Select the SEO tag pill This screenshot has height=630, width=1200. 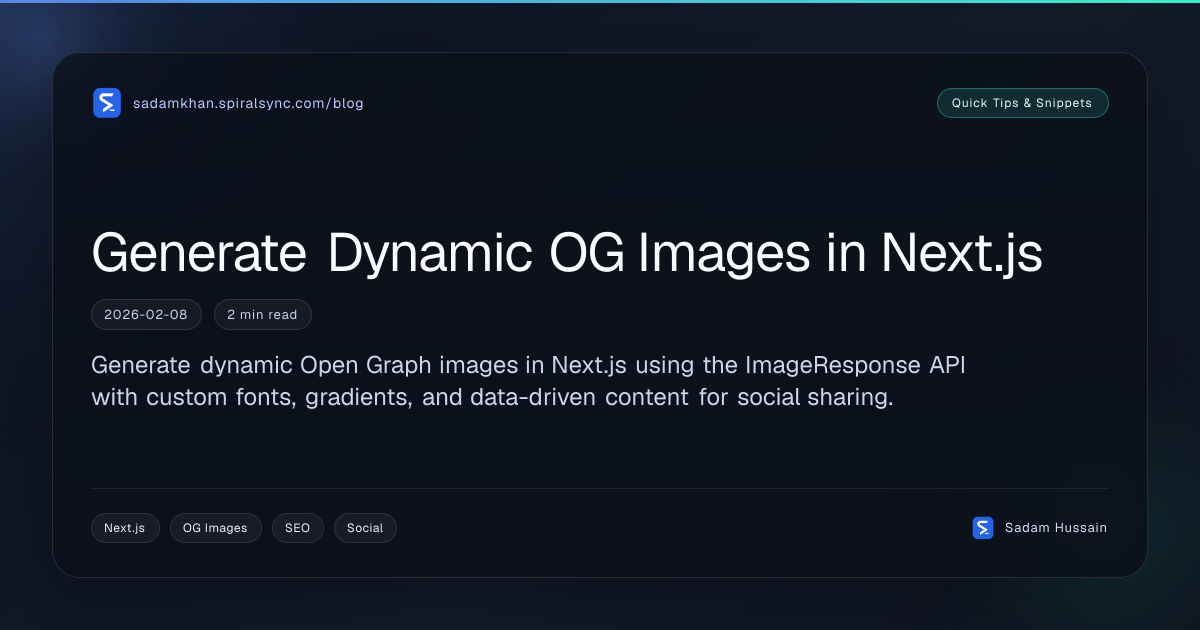click(x=297, y=528)
